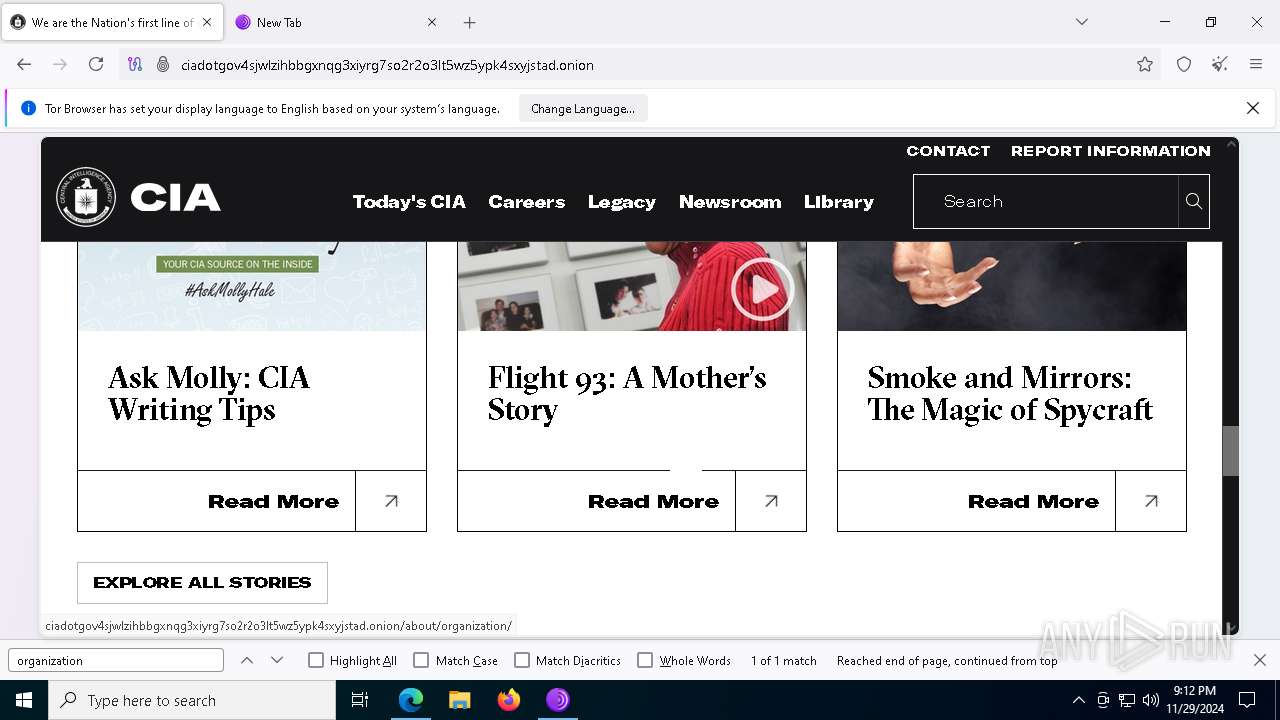
Task: Find next match with down arrow
Action: (277, 660)
